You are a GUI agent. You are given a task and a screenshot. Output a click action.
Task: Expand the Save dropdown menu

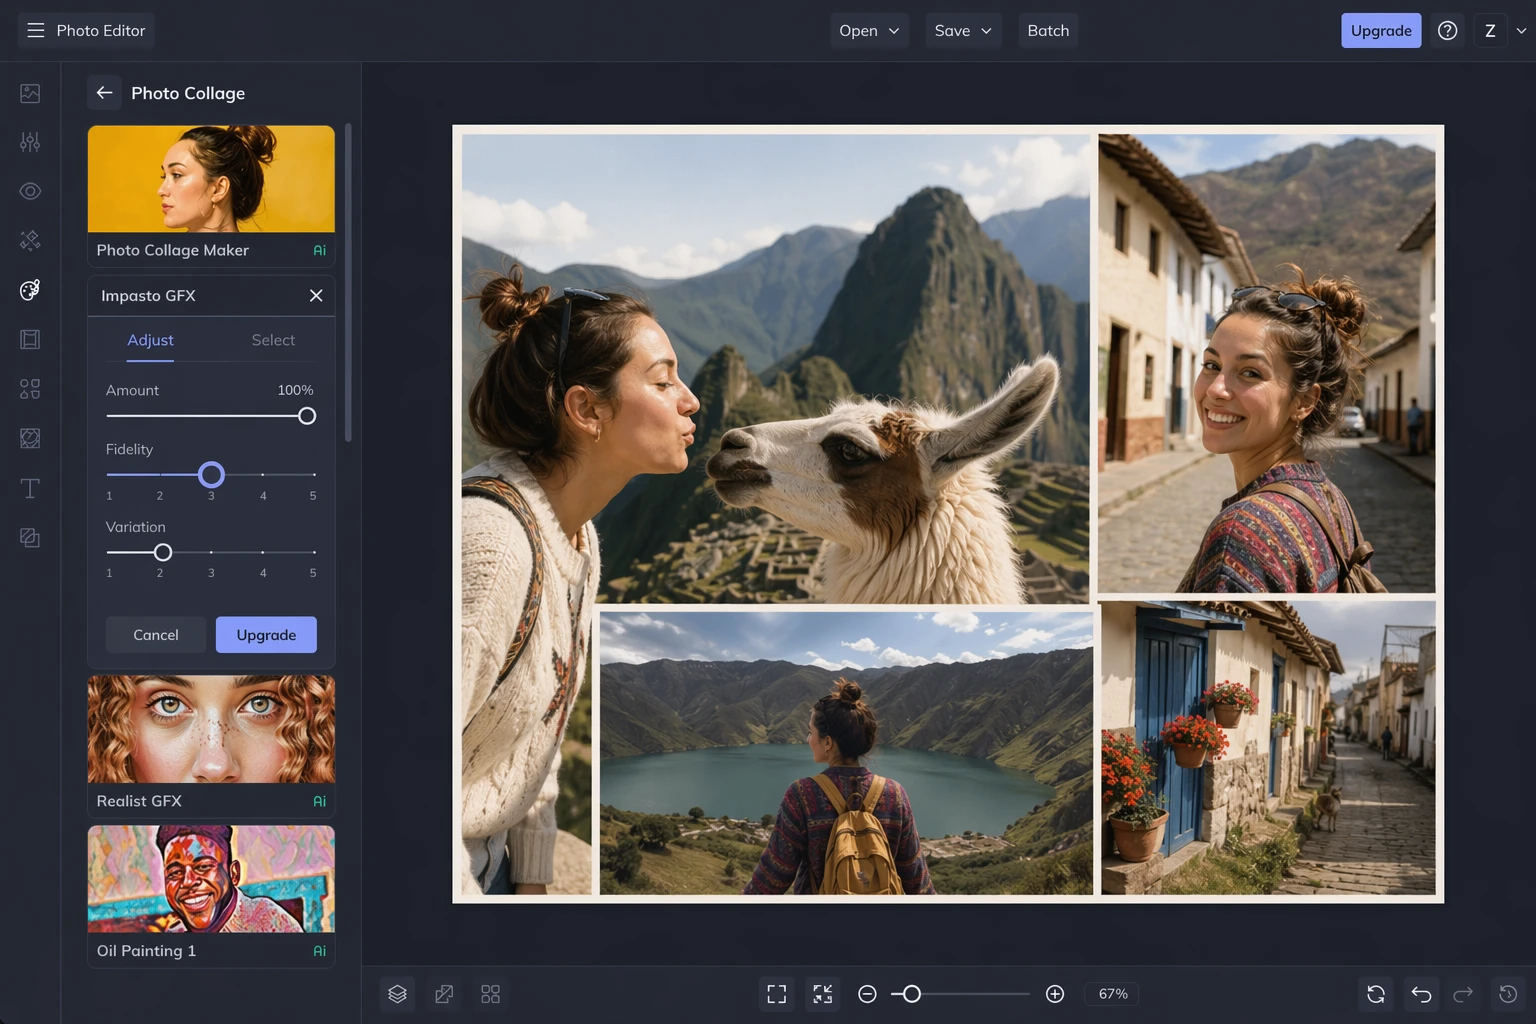(962, 31)
